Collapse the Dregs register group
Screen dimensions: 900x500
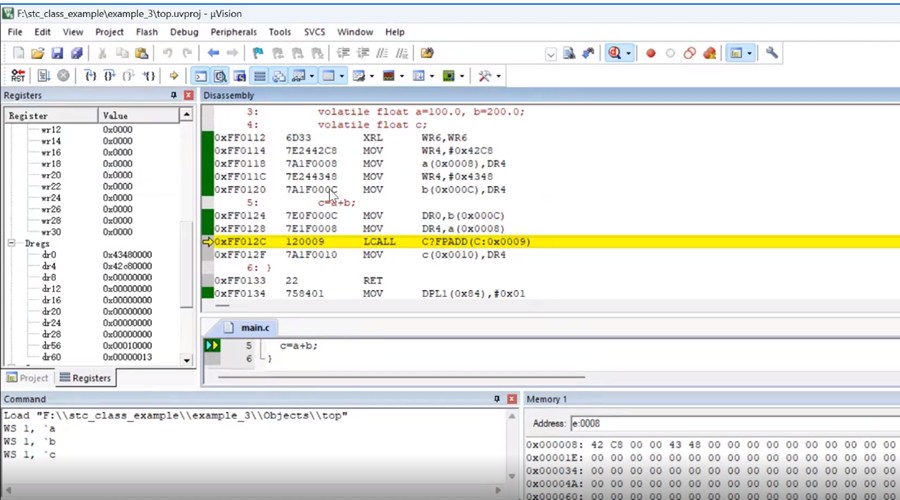point(12,243)
